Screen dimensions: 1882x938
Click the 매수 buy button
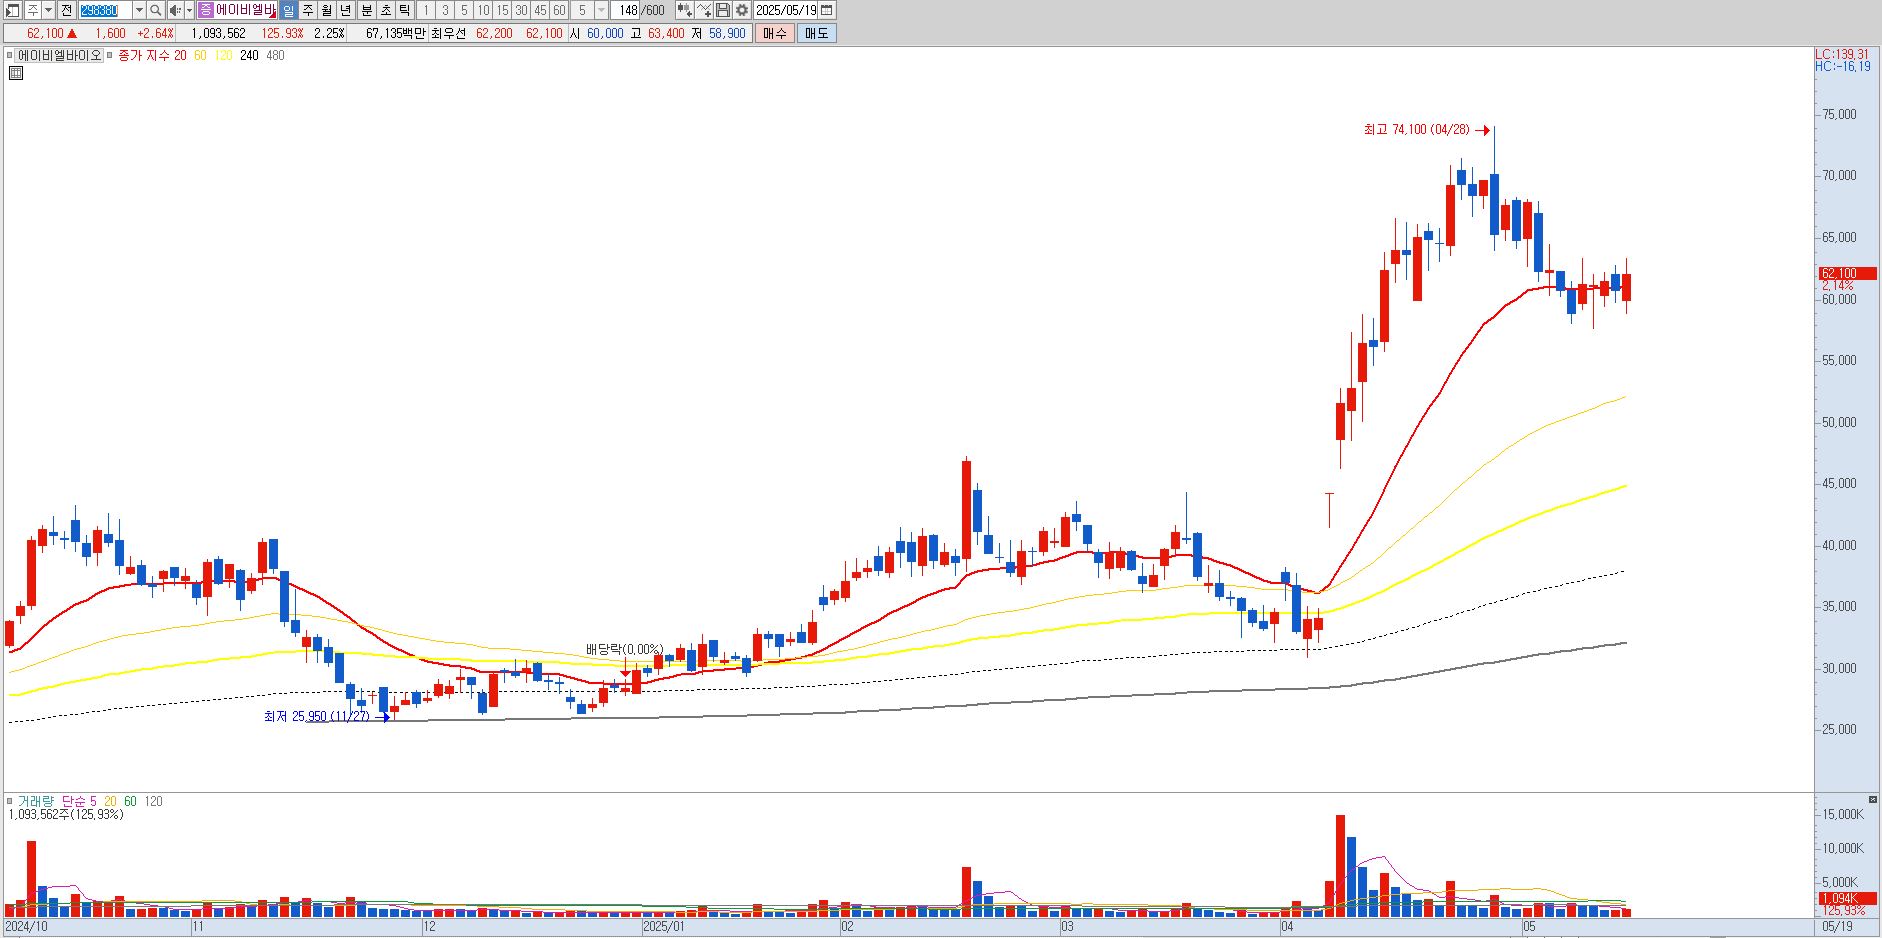tap(775, 33)
